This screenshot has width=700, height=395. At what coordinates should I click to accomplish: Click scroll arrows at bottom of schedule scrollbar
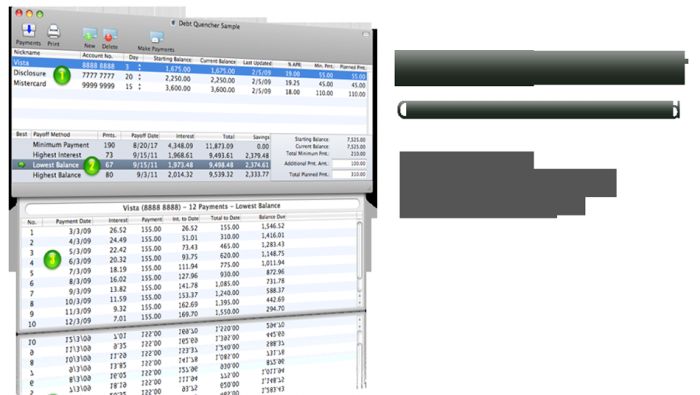pos(359,299)
